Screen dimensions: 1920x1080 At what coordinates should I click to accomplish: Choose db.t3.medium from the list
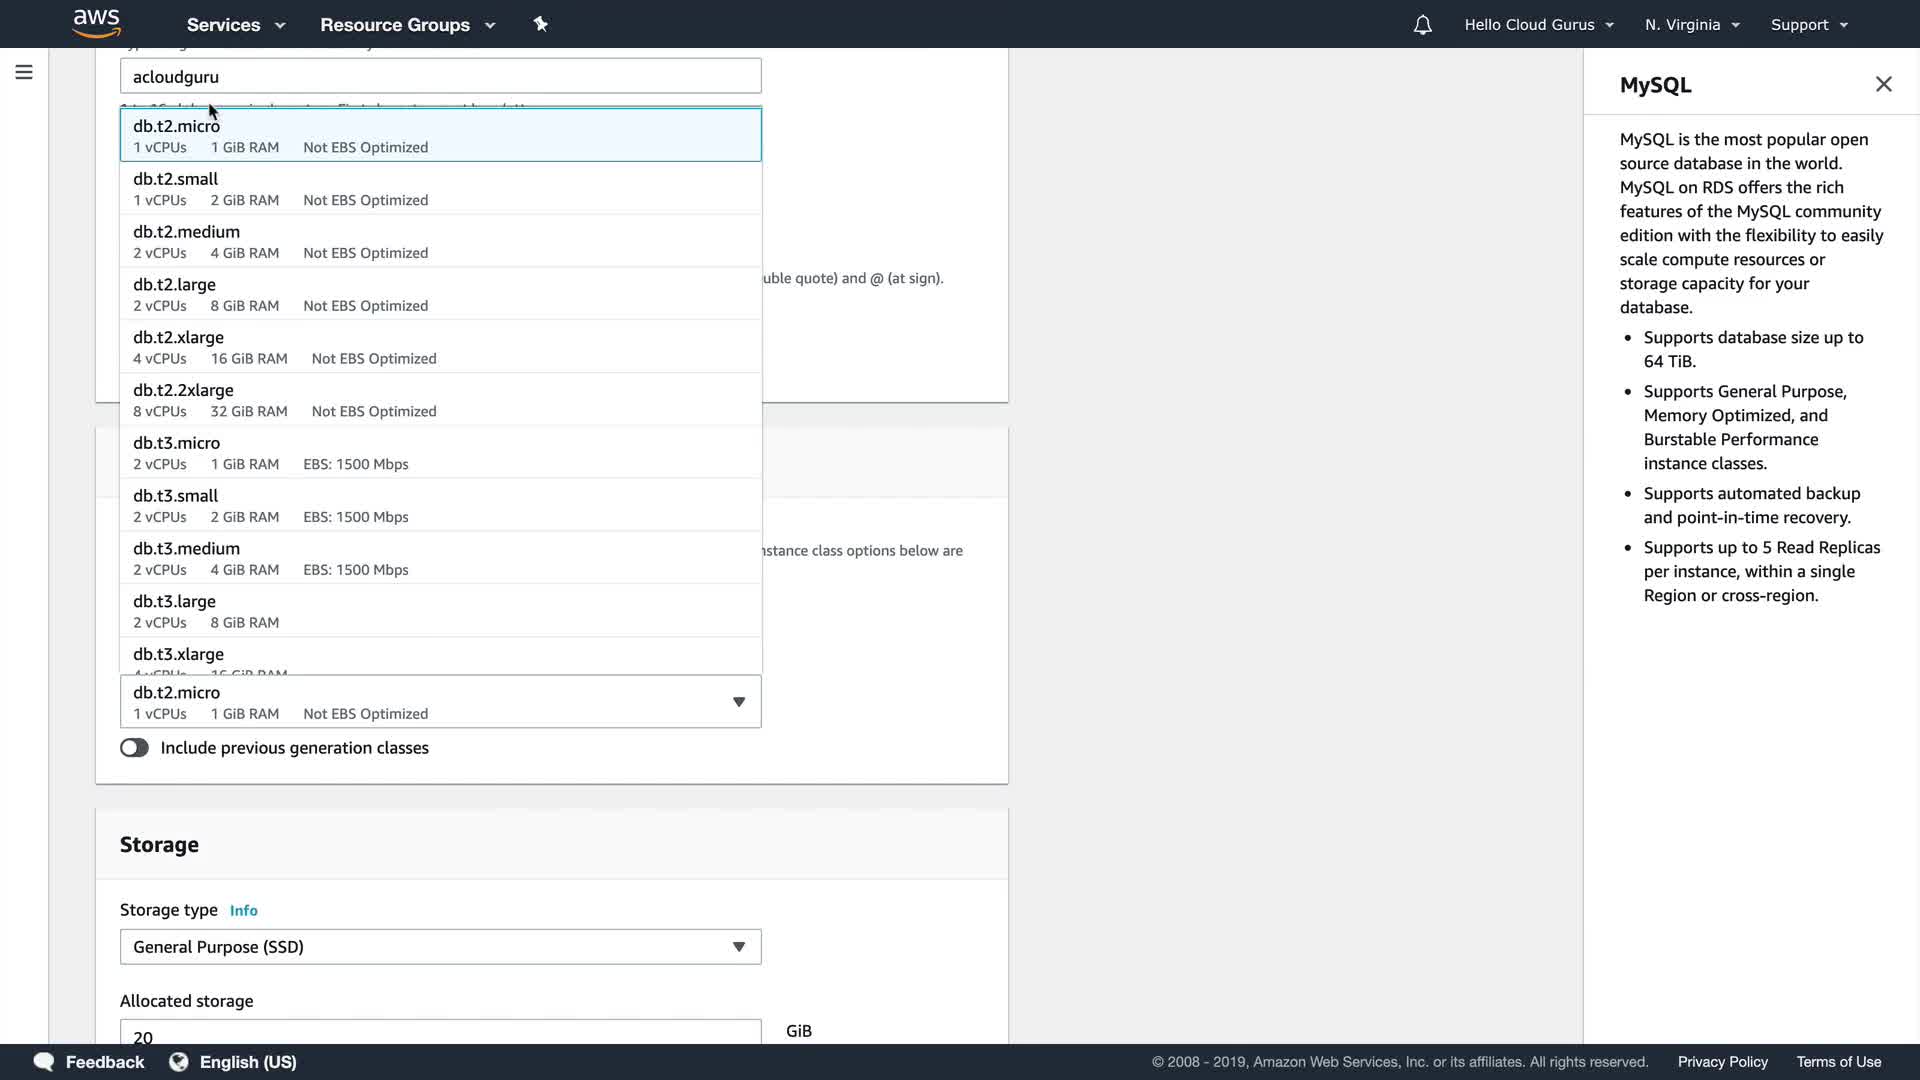click(x=440, y=558)
